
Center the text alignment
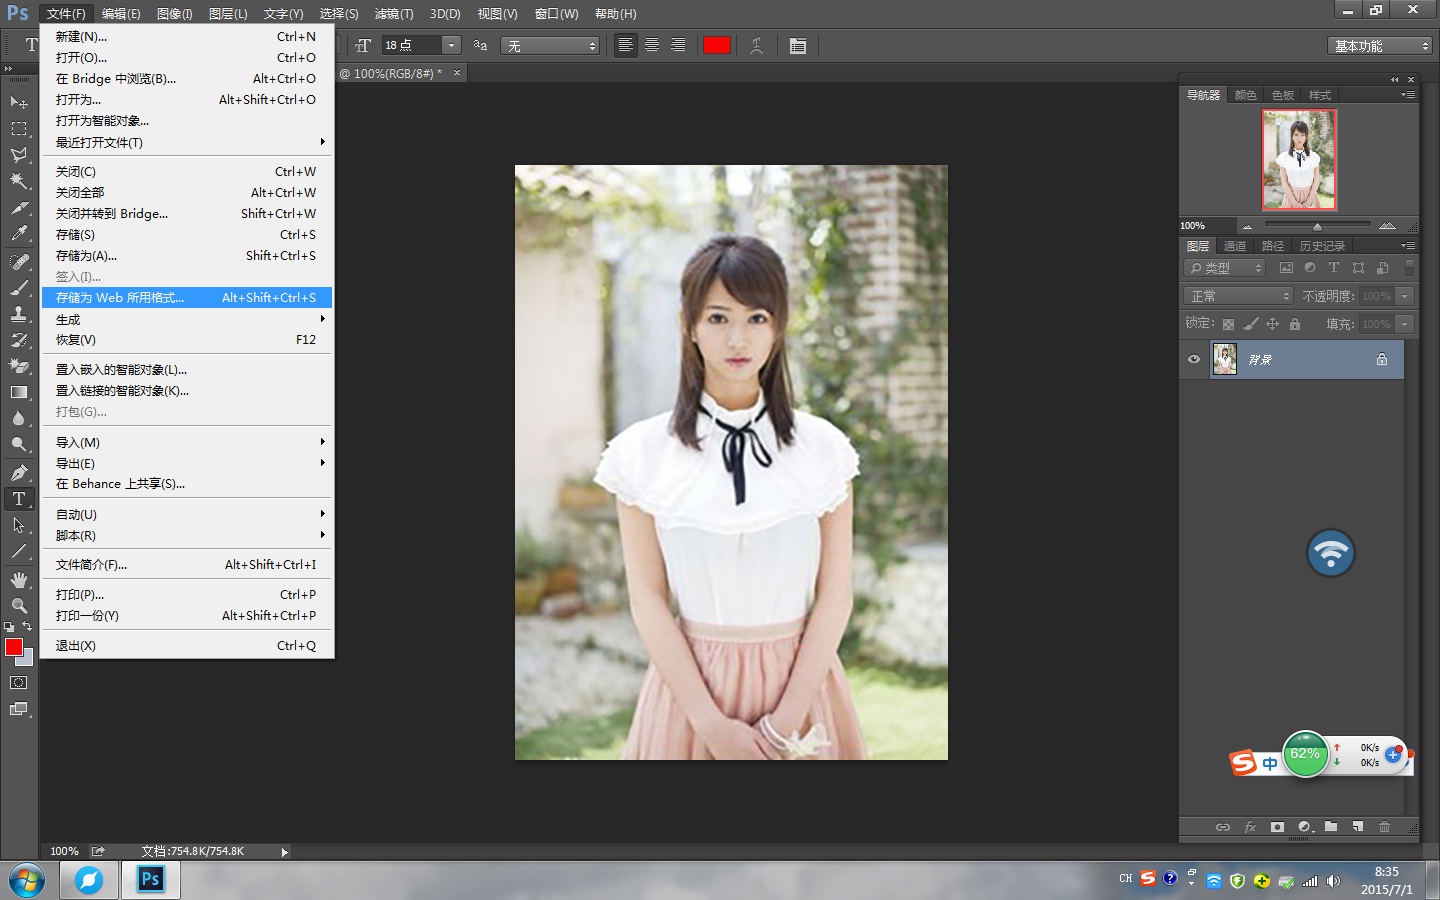click(x=652, y=46)
